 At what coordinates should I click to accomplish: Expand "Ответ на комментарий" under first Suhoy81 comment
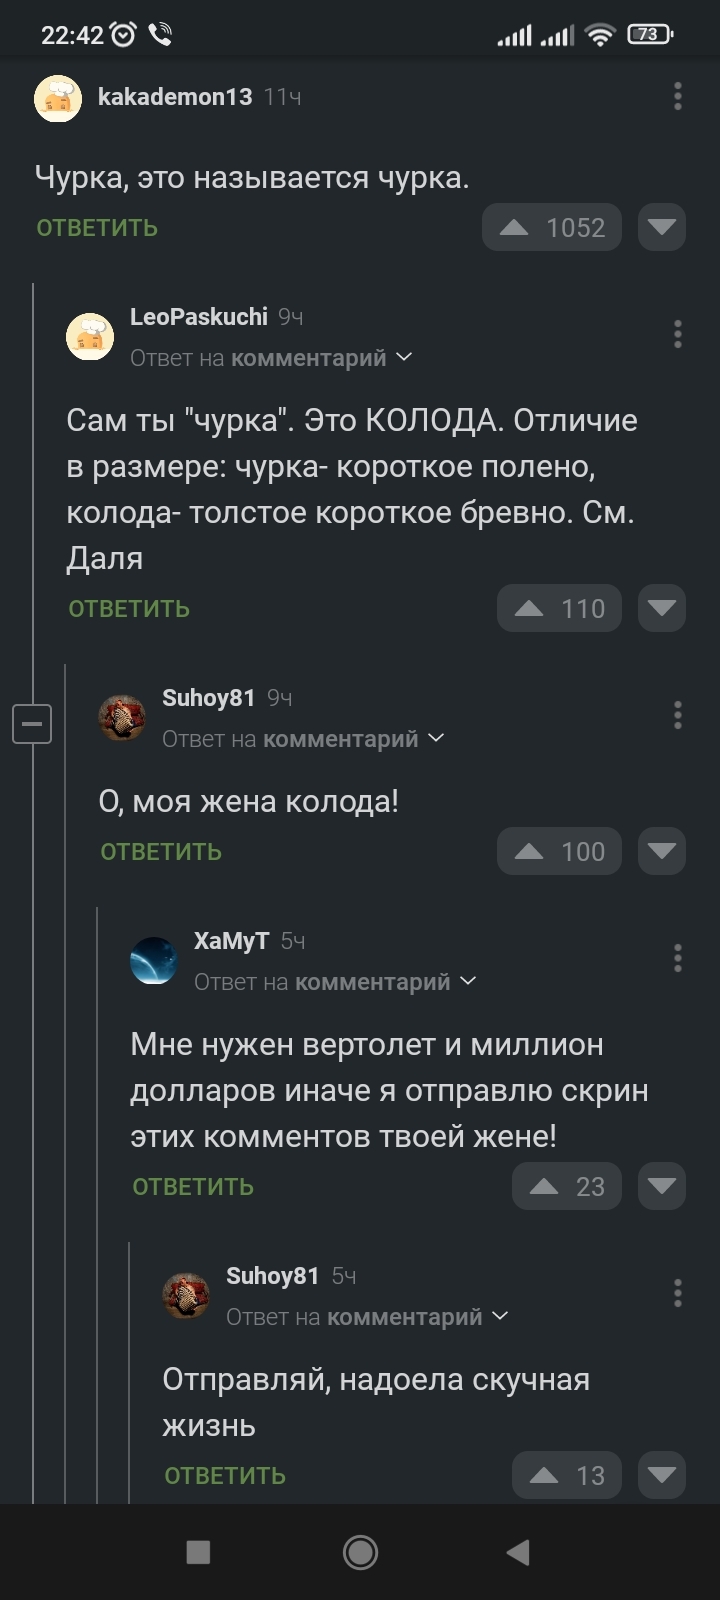pos(303,739)
